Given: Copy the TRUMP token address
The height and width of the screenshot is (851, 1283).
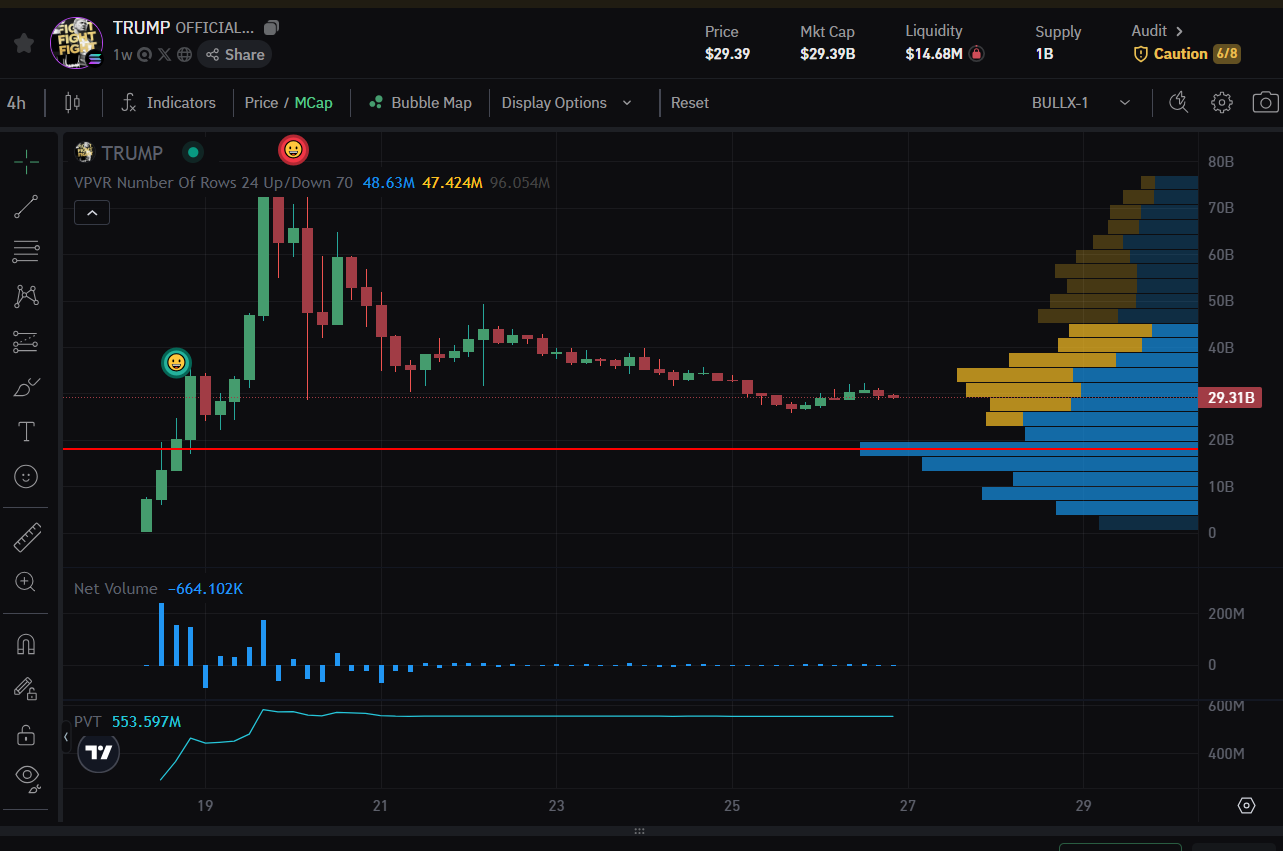Looking at the screenshot, I should pos(272,28).
